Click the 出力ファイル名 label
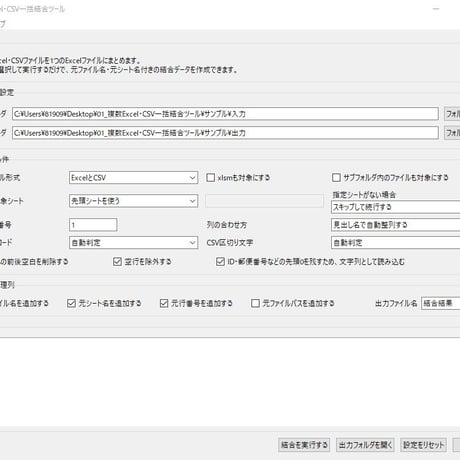Screen dimensions: 460x460 tap(396, 303)
